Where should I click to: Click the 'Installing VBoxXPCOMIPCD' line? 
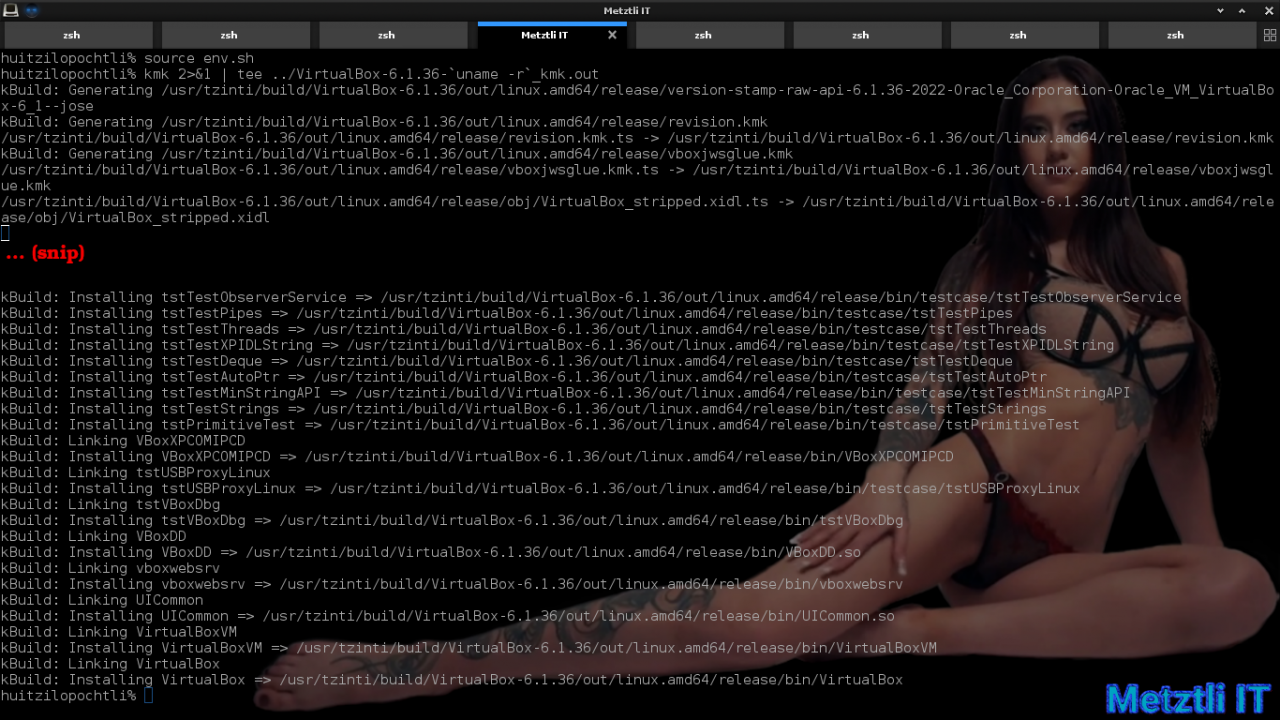[x=477, y=456]
